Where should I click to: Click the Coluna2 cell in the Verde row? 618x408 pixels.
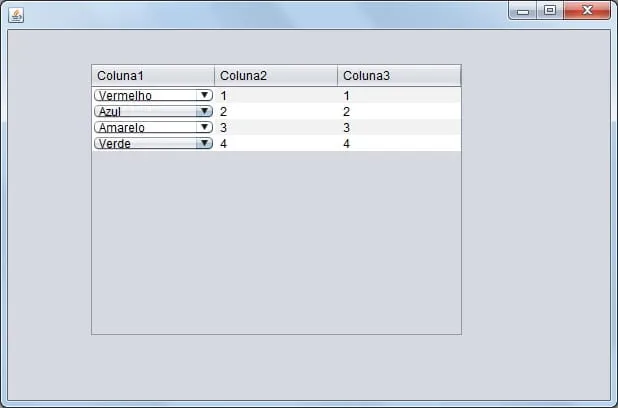point(276,143)
